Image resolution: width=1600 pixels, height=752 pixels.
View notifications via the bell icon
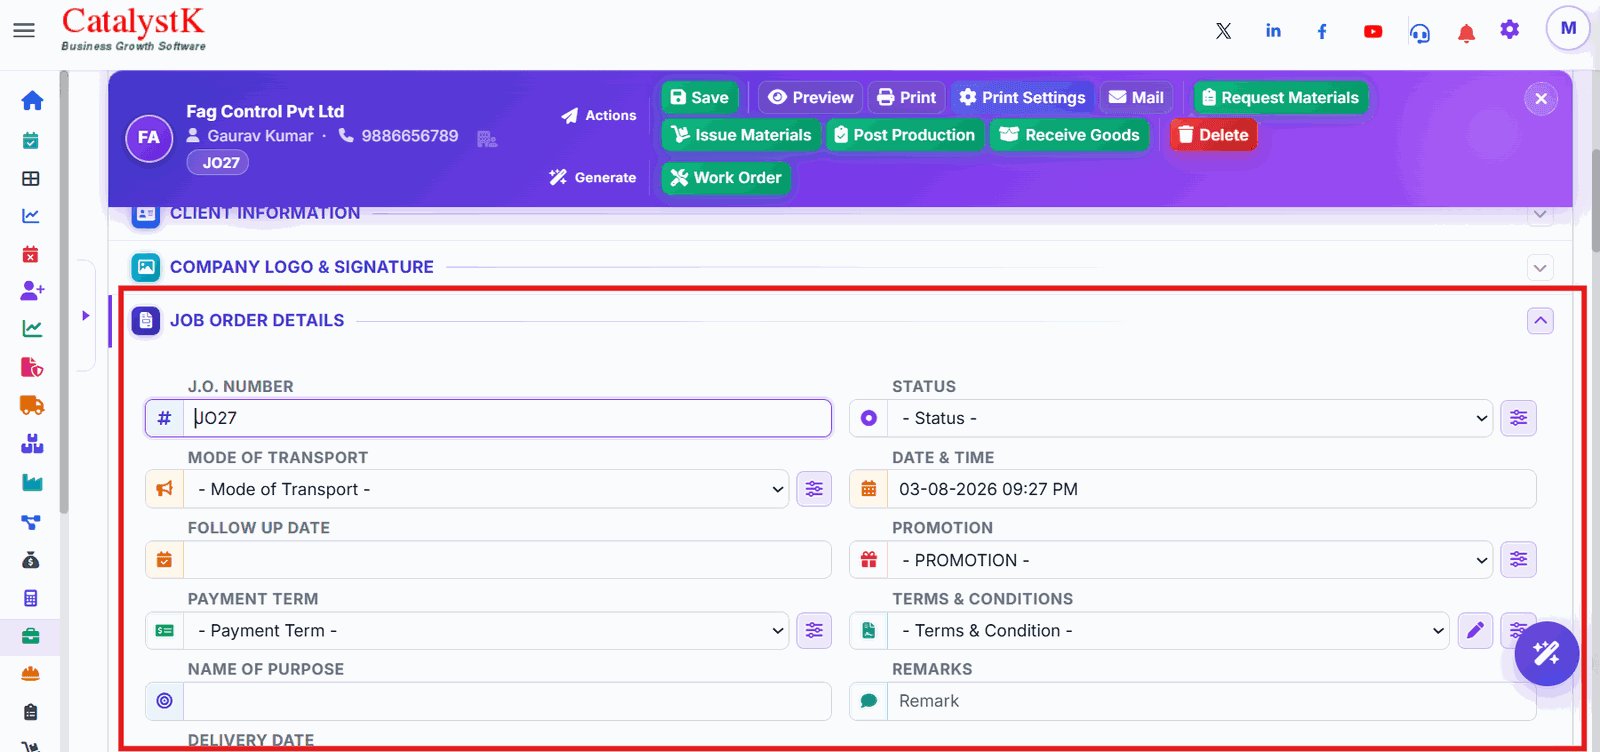point(1466,33)
